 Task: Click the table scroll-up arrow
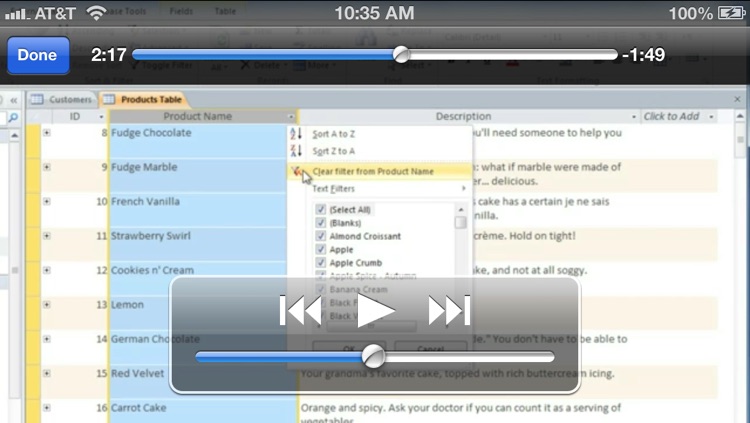pyautogui.click(x=740, y=117)
